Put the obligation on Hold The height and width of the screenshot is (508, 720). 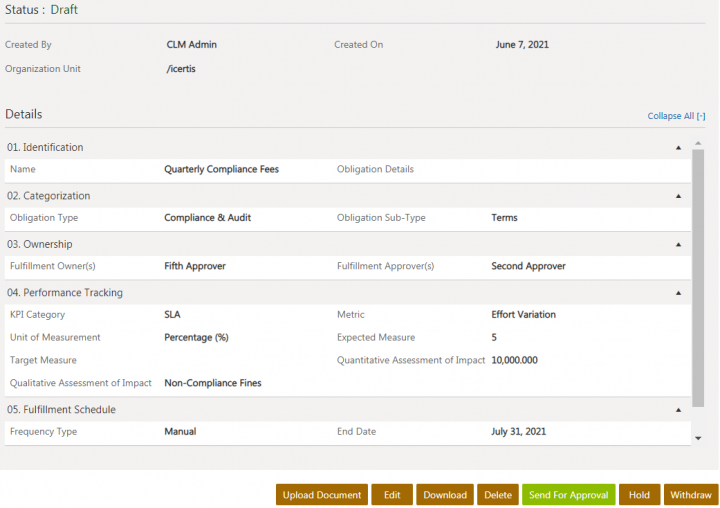pyautogui.click(x=639, y=495)
